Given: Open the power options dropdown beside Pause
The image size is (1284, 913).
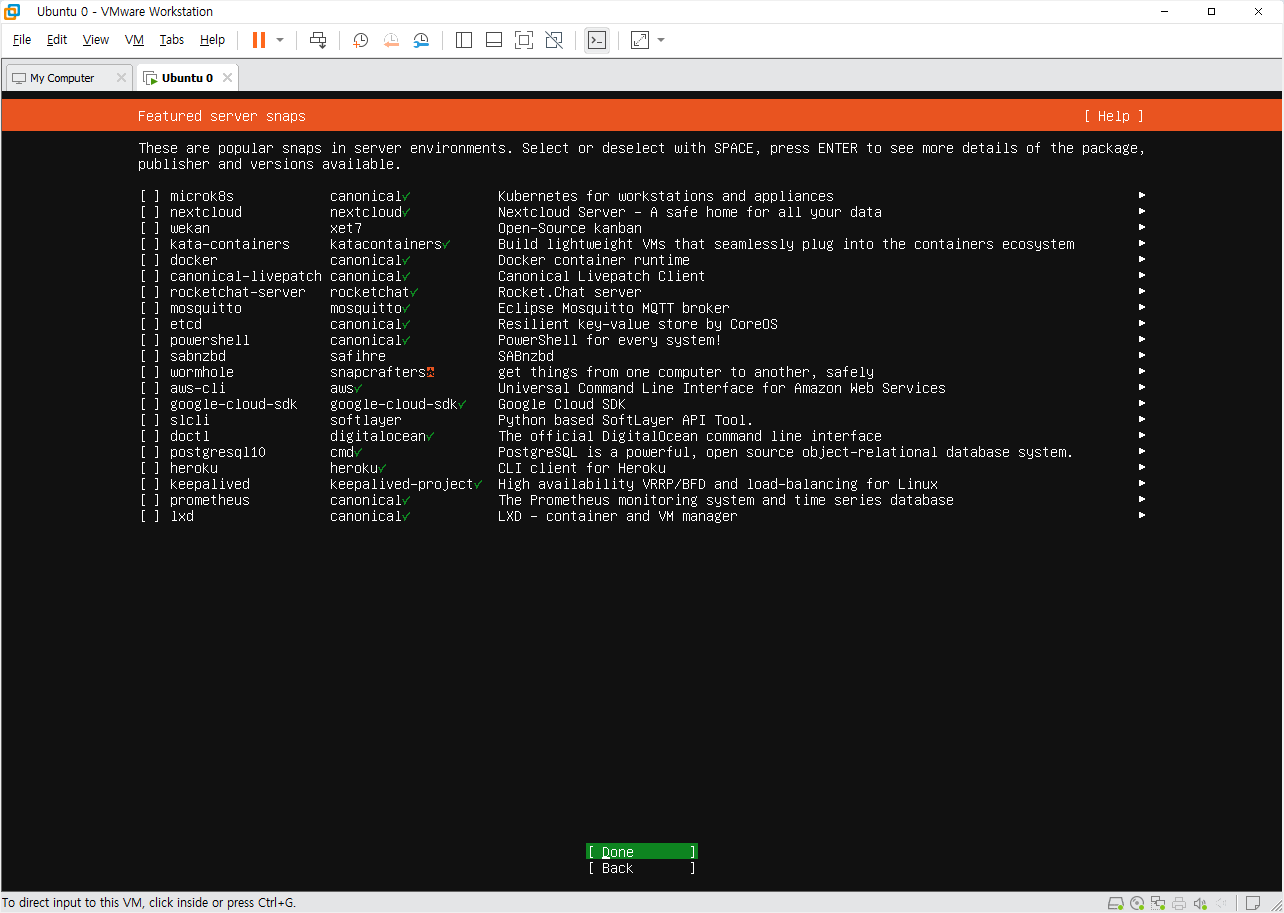Looking at the screenshot, I should [x=280, y=40].
